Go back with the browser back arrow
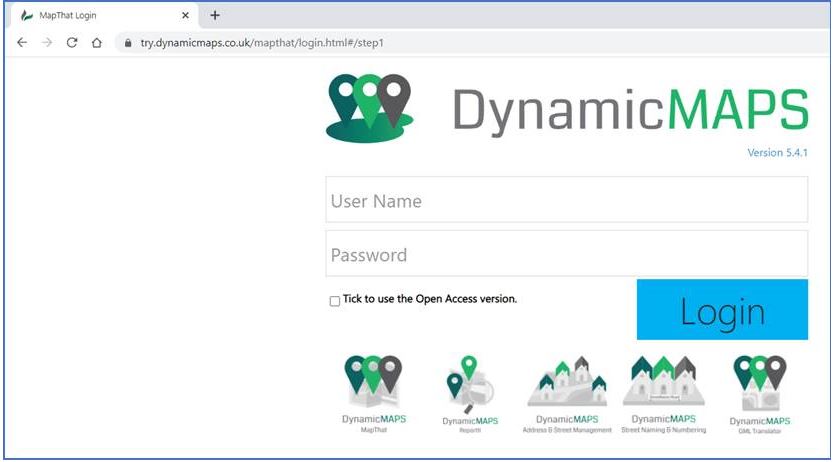Viewport: 835px width, 462px height. [x=22, y=43]
